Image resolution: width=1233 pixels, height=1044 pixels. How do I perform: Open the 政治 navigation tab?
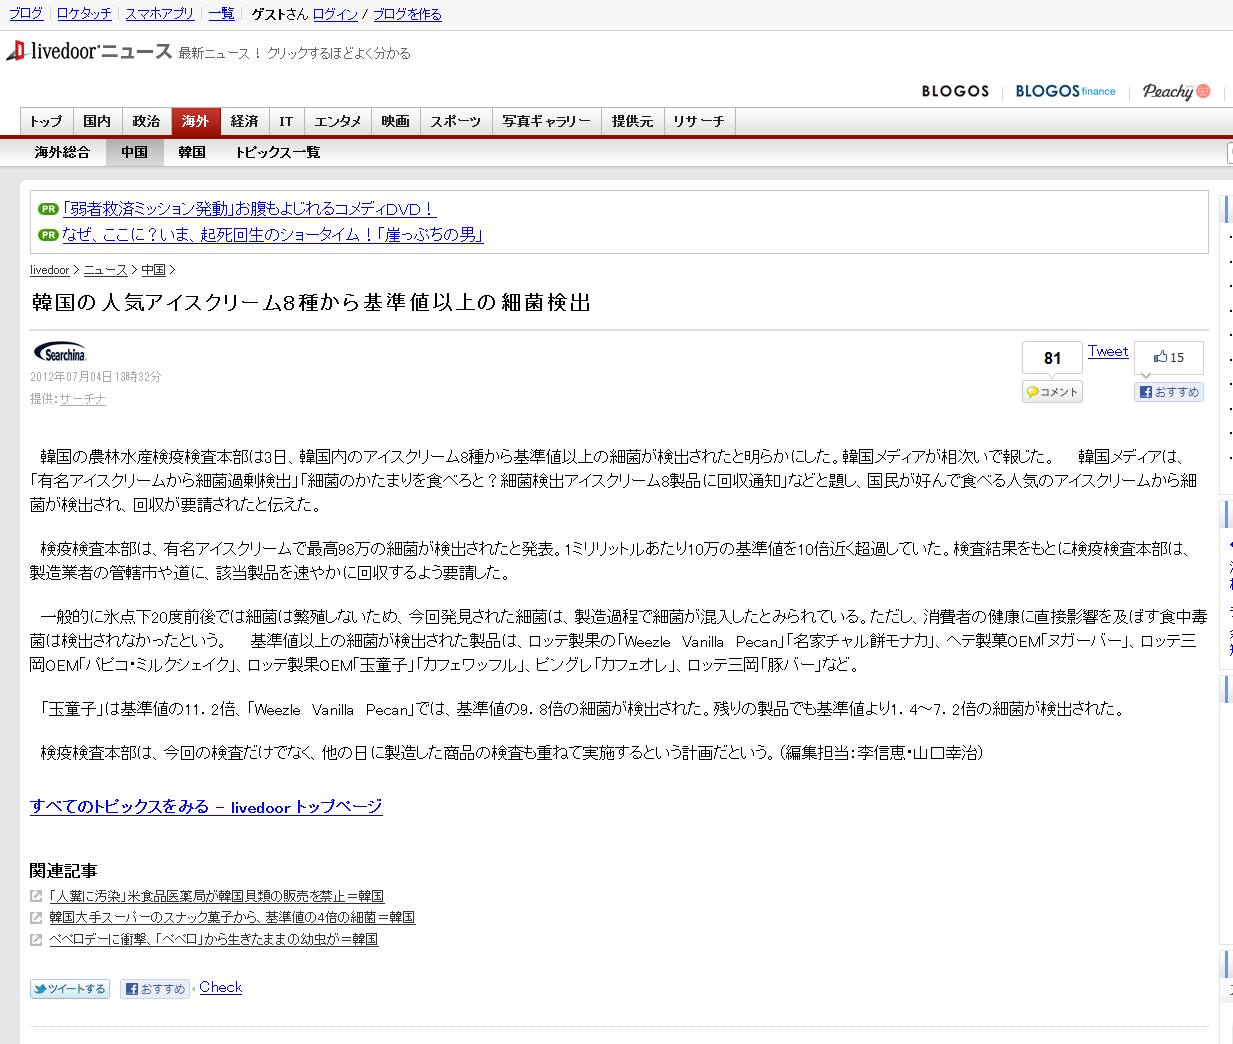[x=146, y=121]
